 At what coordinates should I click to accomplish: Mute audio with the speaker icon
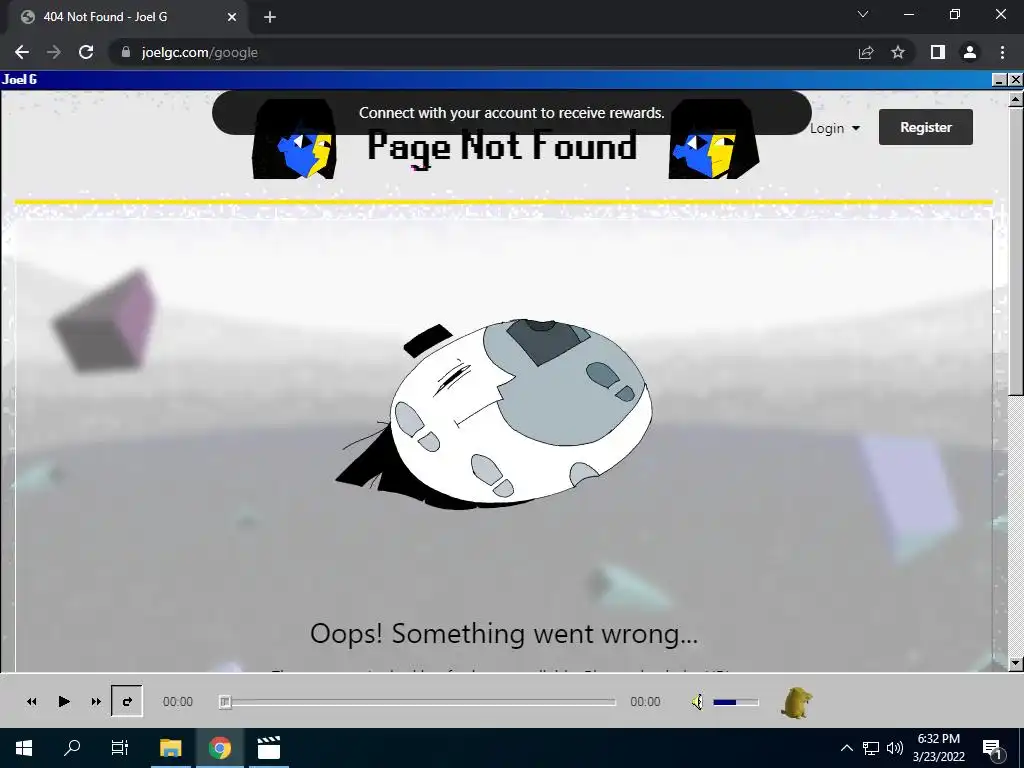(697, 702)
